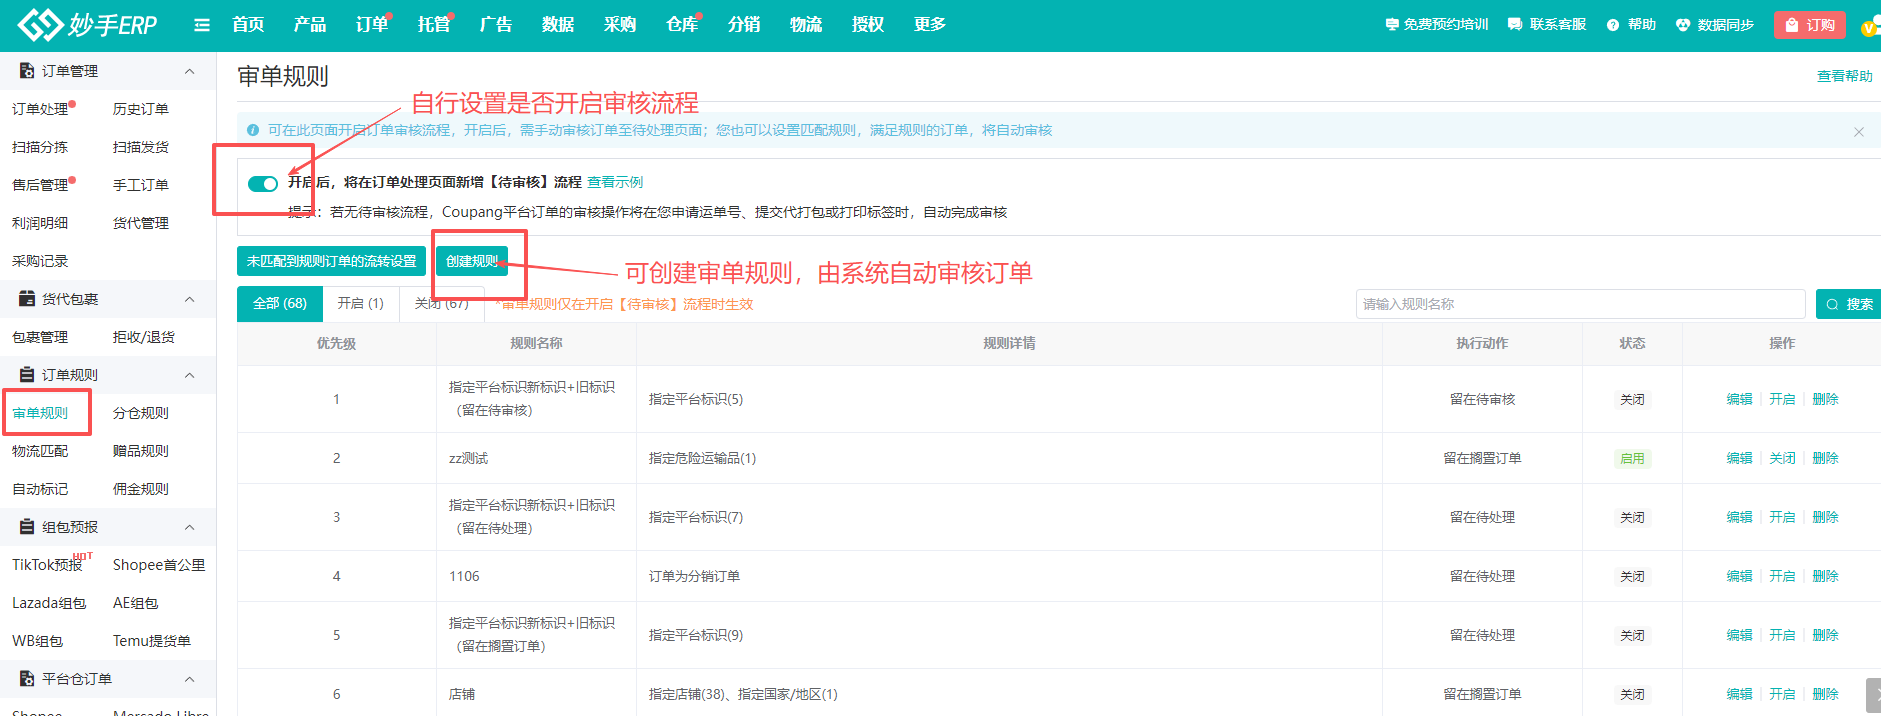The height and width of the screenshot is (716, 1881).
Task: Open 免费预约培训 training booking
Action: pyautogui.click(x=1436, y=25)
